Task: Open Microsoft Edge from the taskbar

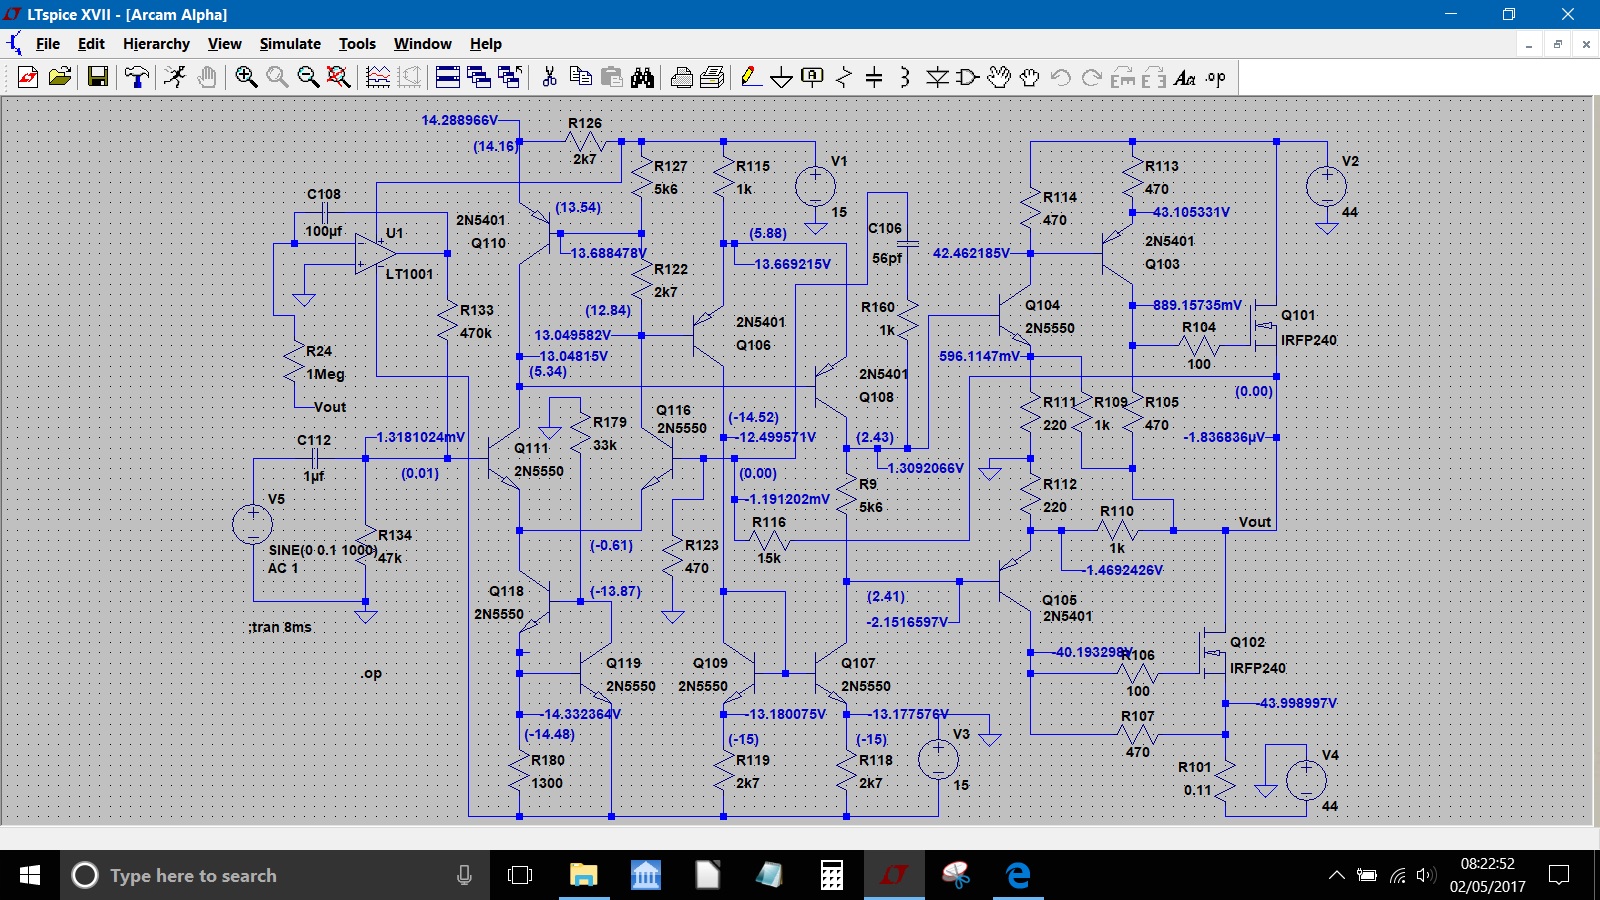Action: [1018, 875]
